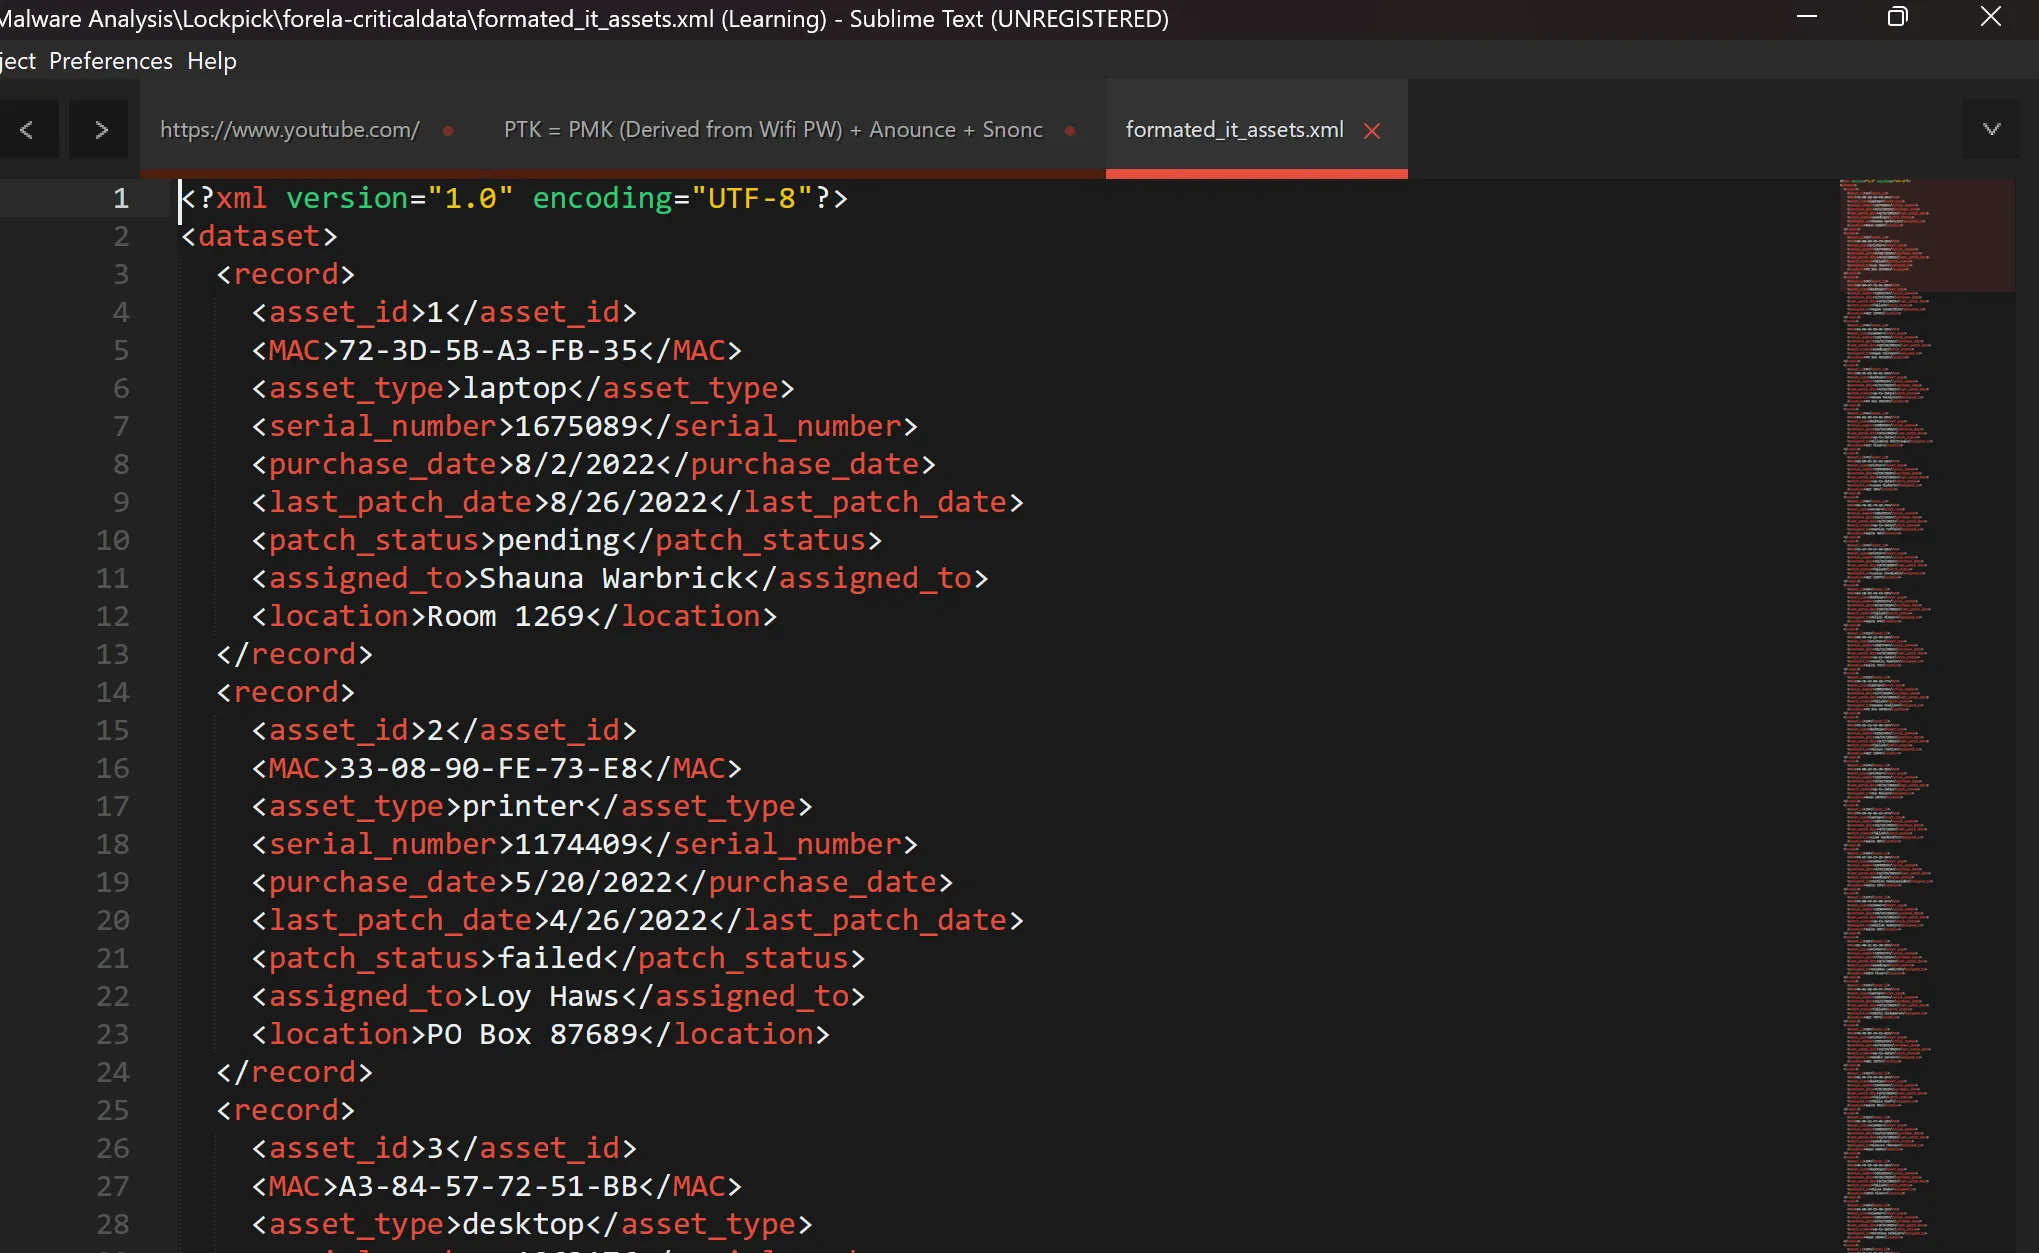Viewport: 2039px width, 1253px height.
Task: Click line number 25 in the gutter
Action: (x=112, y=1110)
